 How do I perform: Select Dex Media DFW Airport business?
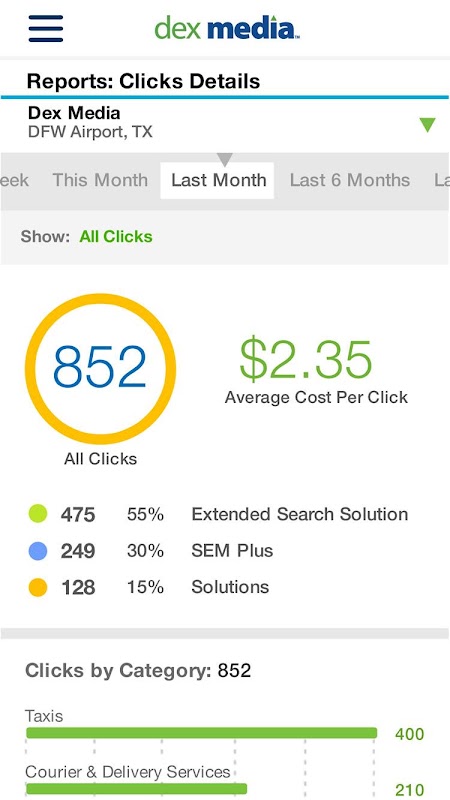click(90, 122)
